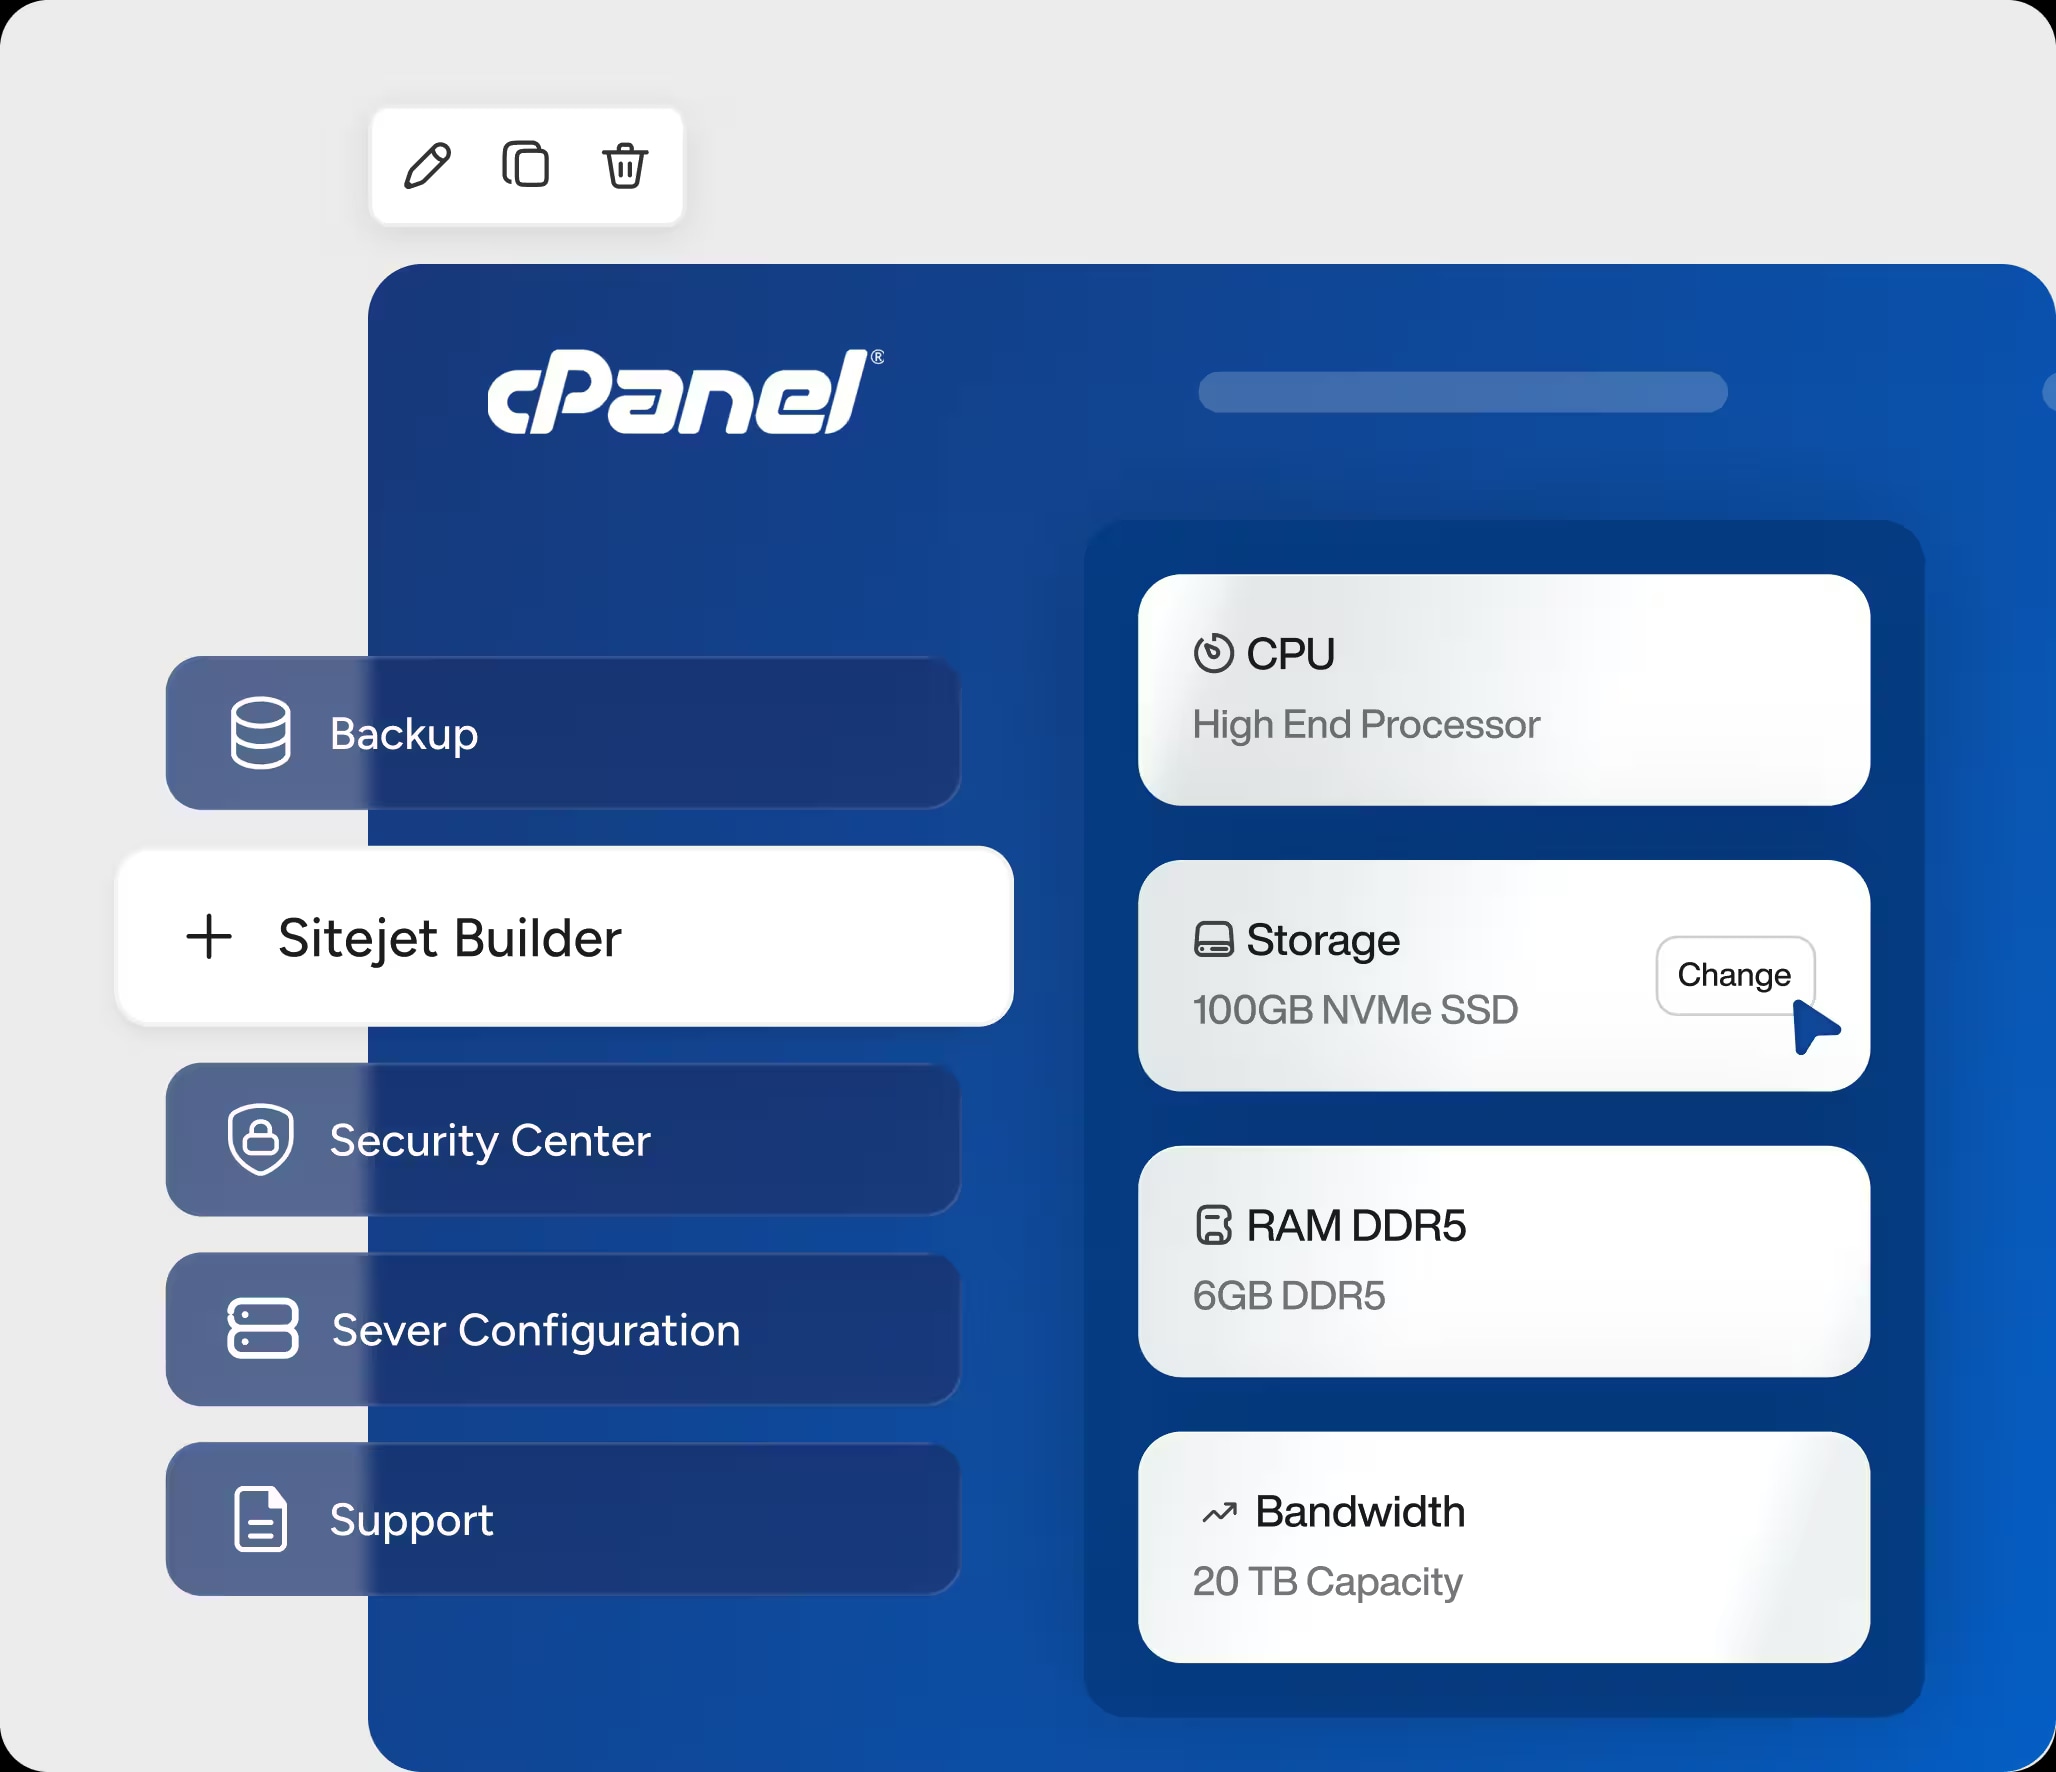Click the Bandwidth trending arrow icon
The width and height of the screenshot is (2056, 1772).
pyautogui.click(x=1219, y=1513)
